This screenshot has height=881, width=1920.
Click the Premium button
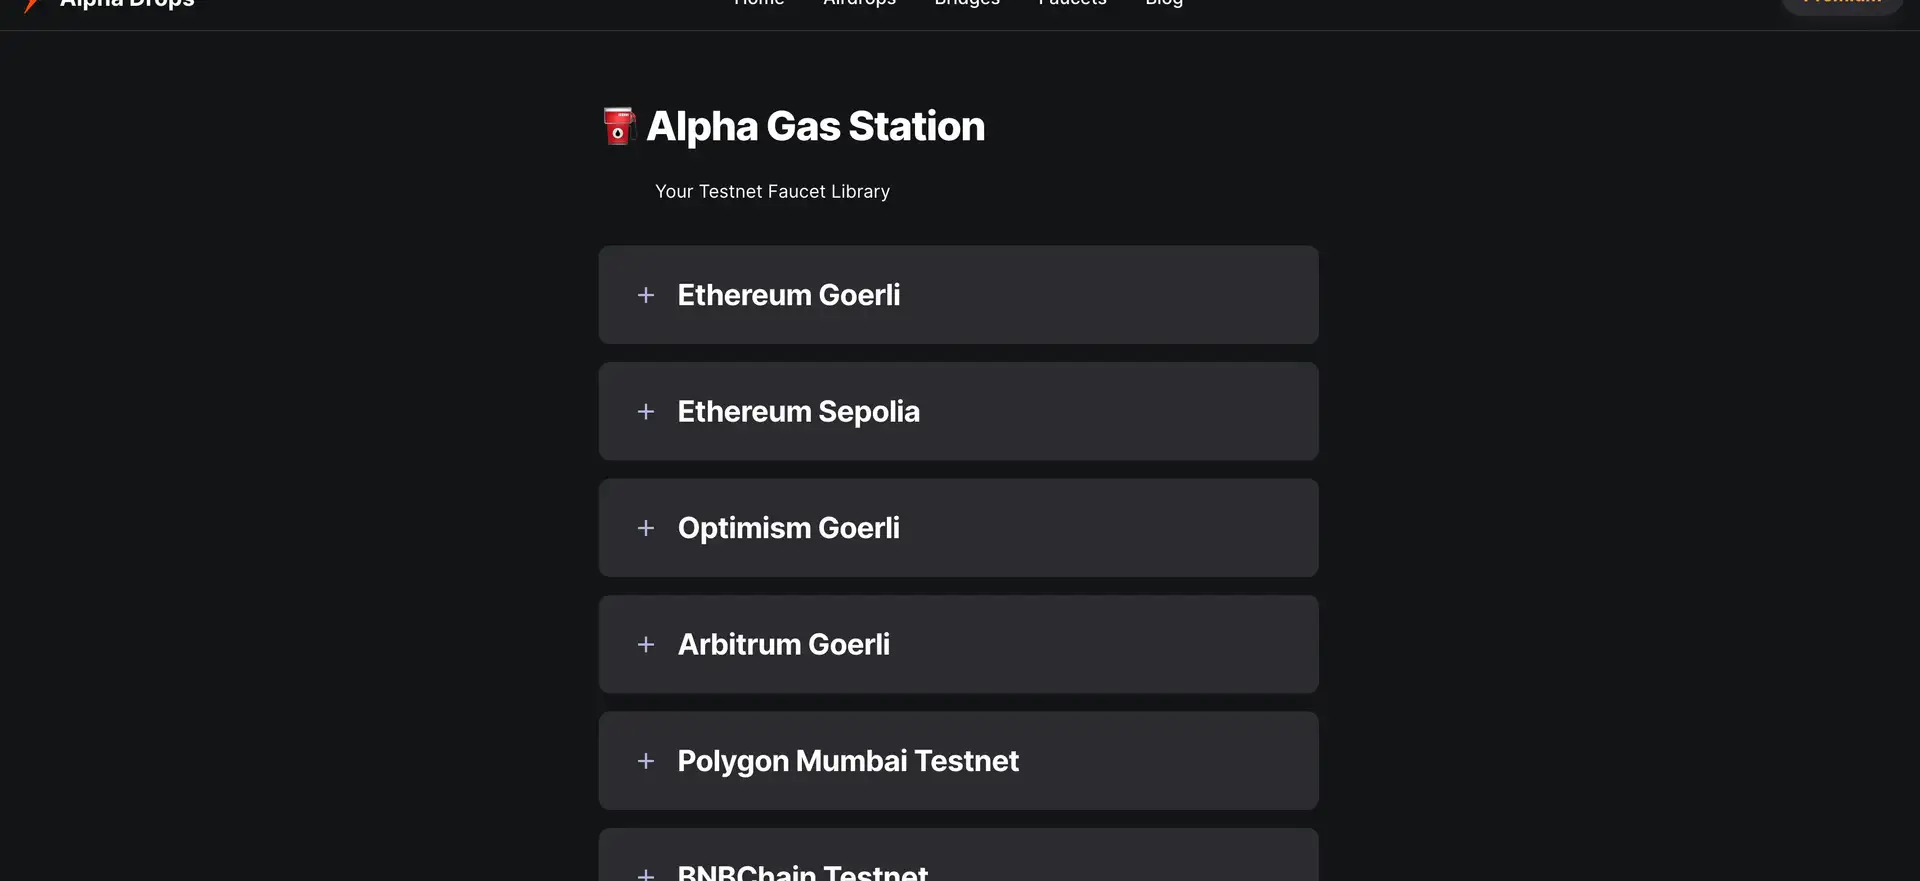(x=1842, y=5)
